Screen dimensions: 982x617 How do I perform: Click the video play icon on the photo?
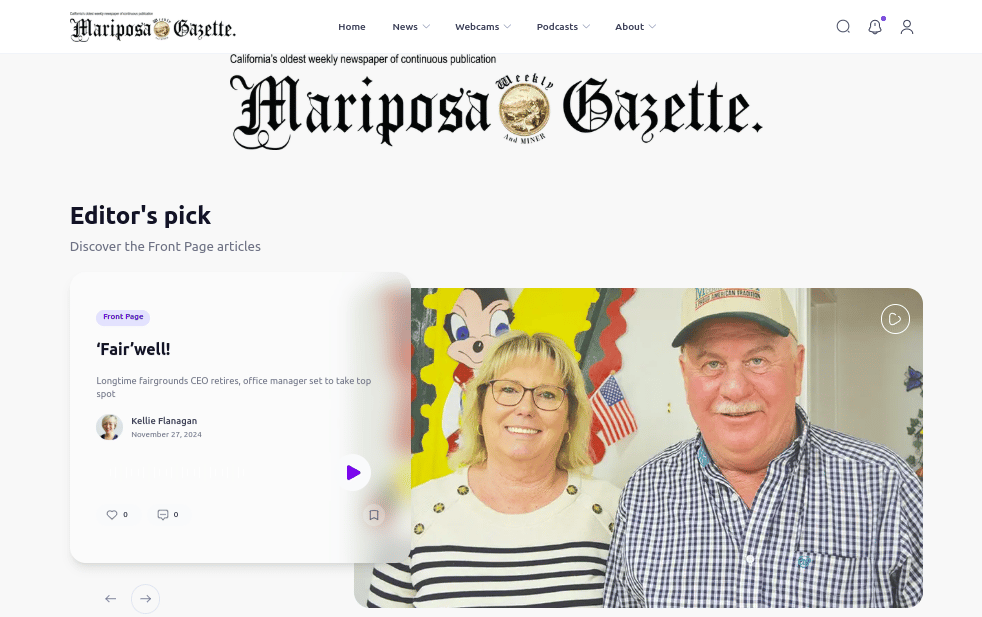click(x=895, y=319)
